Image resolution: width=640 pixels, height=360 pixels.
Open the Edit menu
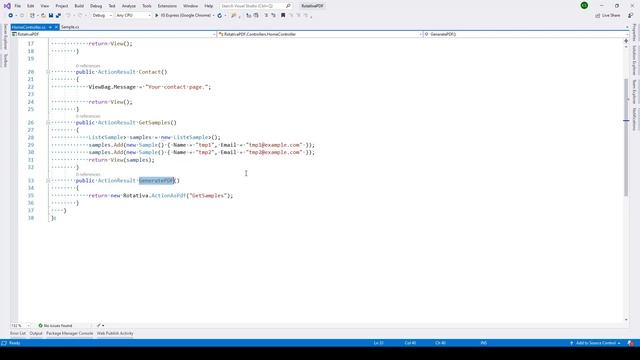pos(31,6)
